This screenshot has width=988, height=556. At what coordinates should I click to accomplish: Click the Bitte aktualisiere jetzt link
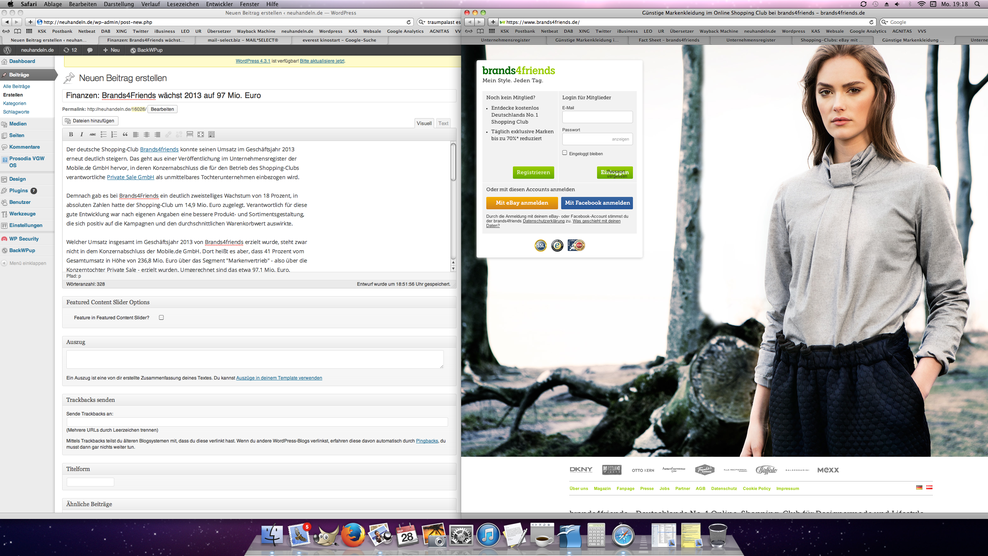pyautogui.click(x=322, y=61)
